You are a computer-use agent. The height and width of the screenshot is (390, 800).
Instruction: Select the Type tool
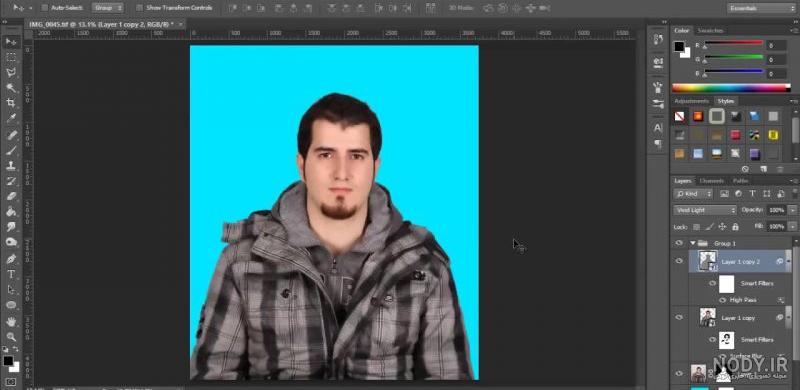pyautogui.click(x=11, y=274)
